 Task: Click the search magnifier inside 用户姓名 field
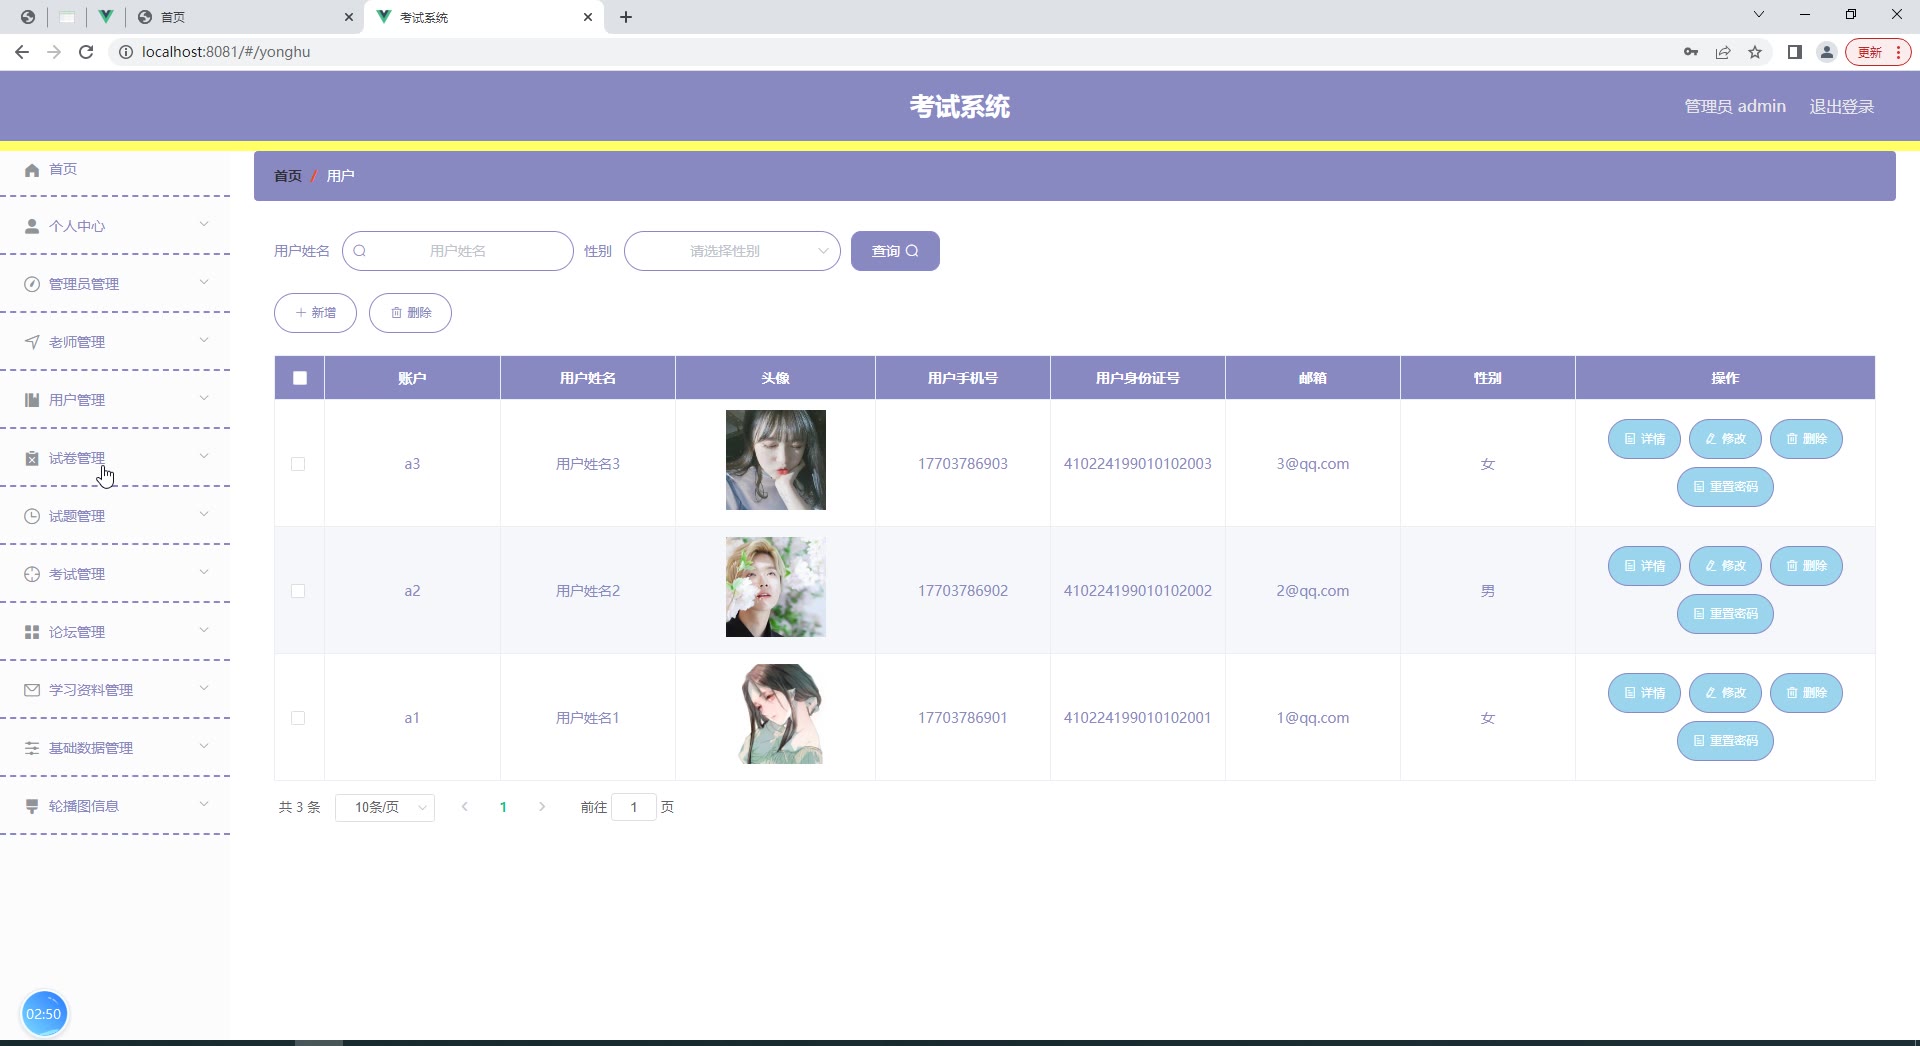click(x=360, y=251)
